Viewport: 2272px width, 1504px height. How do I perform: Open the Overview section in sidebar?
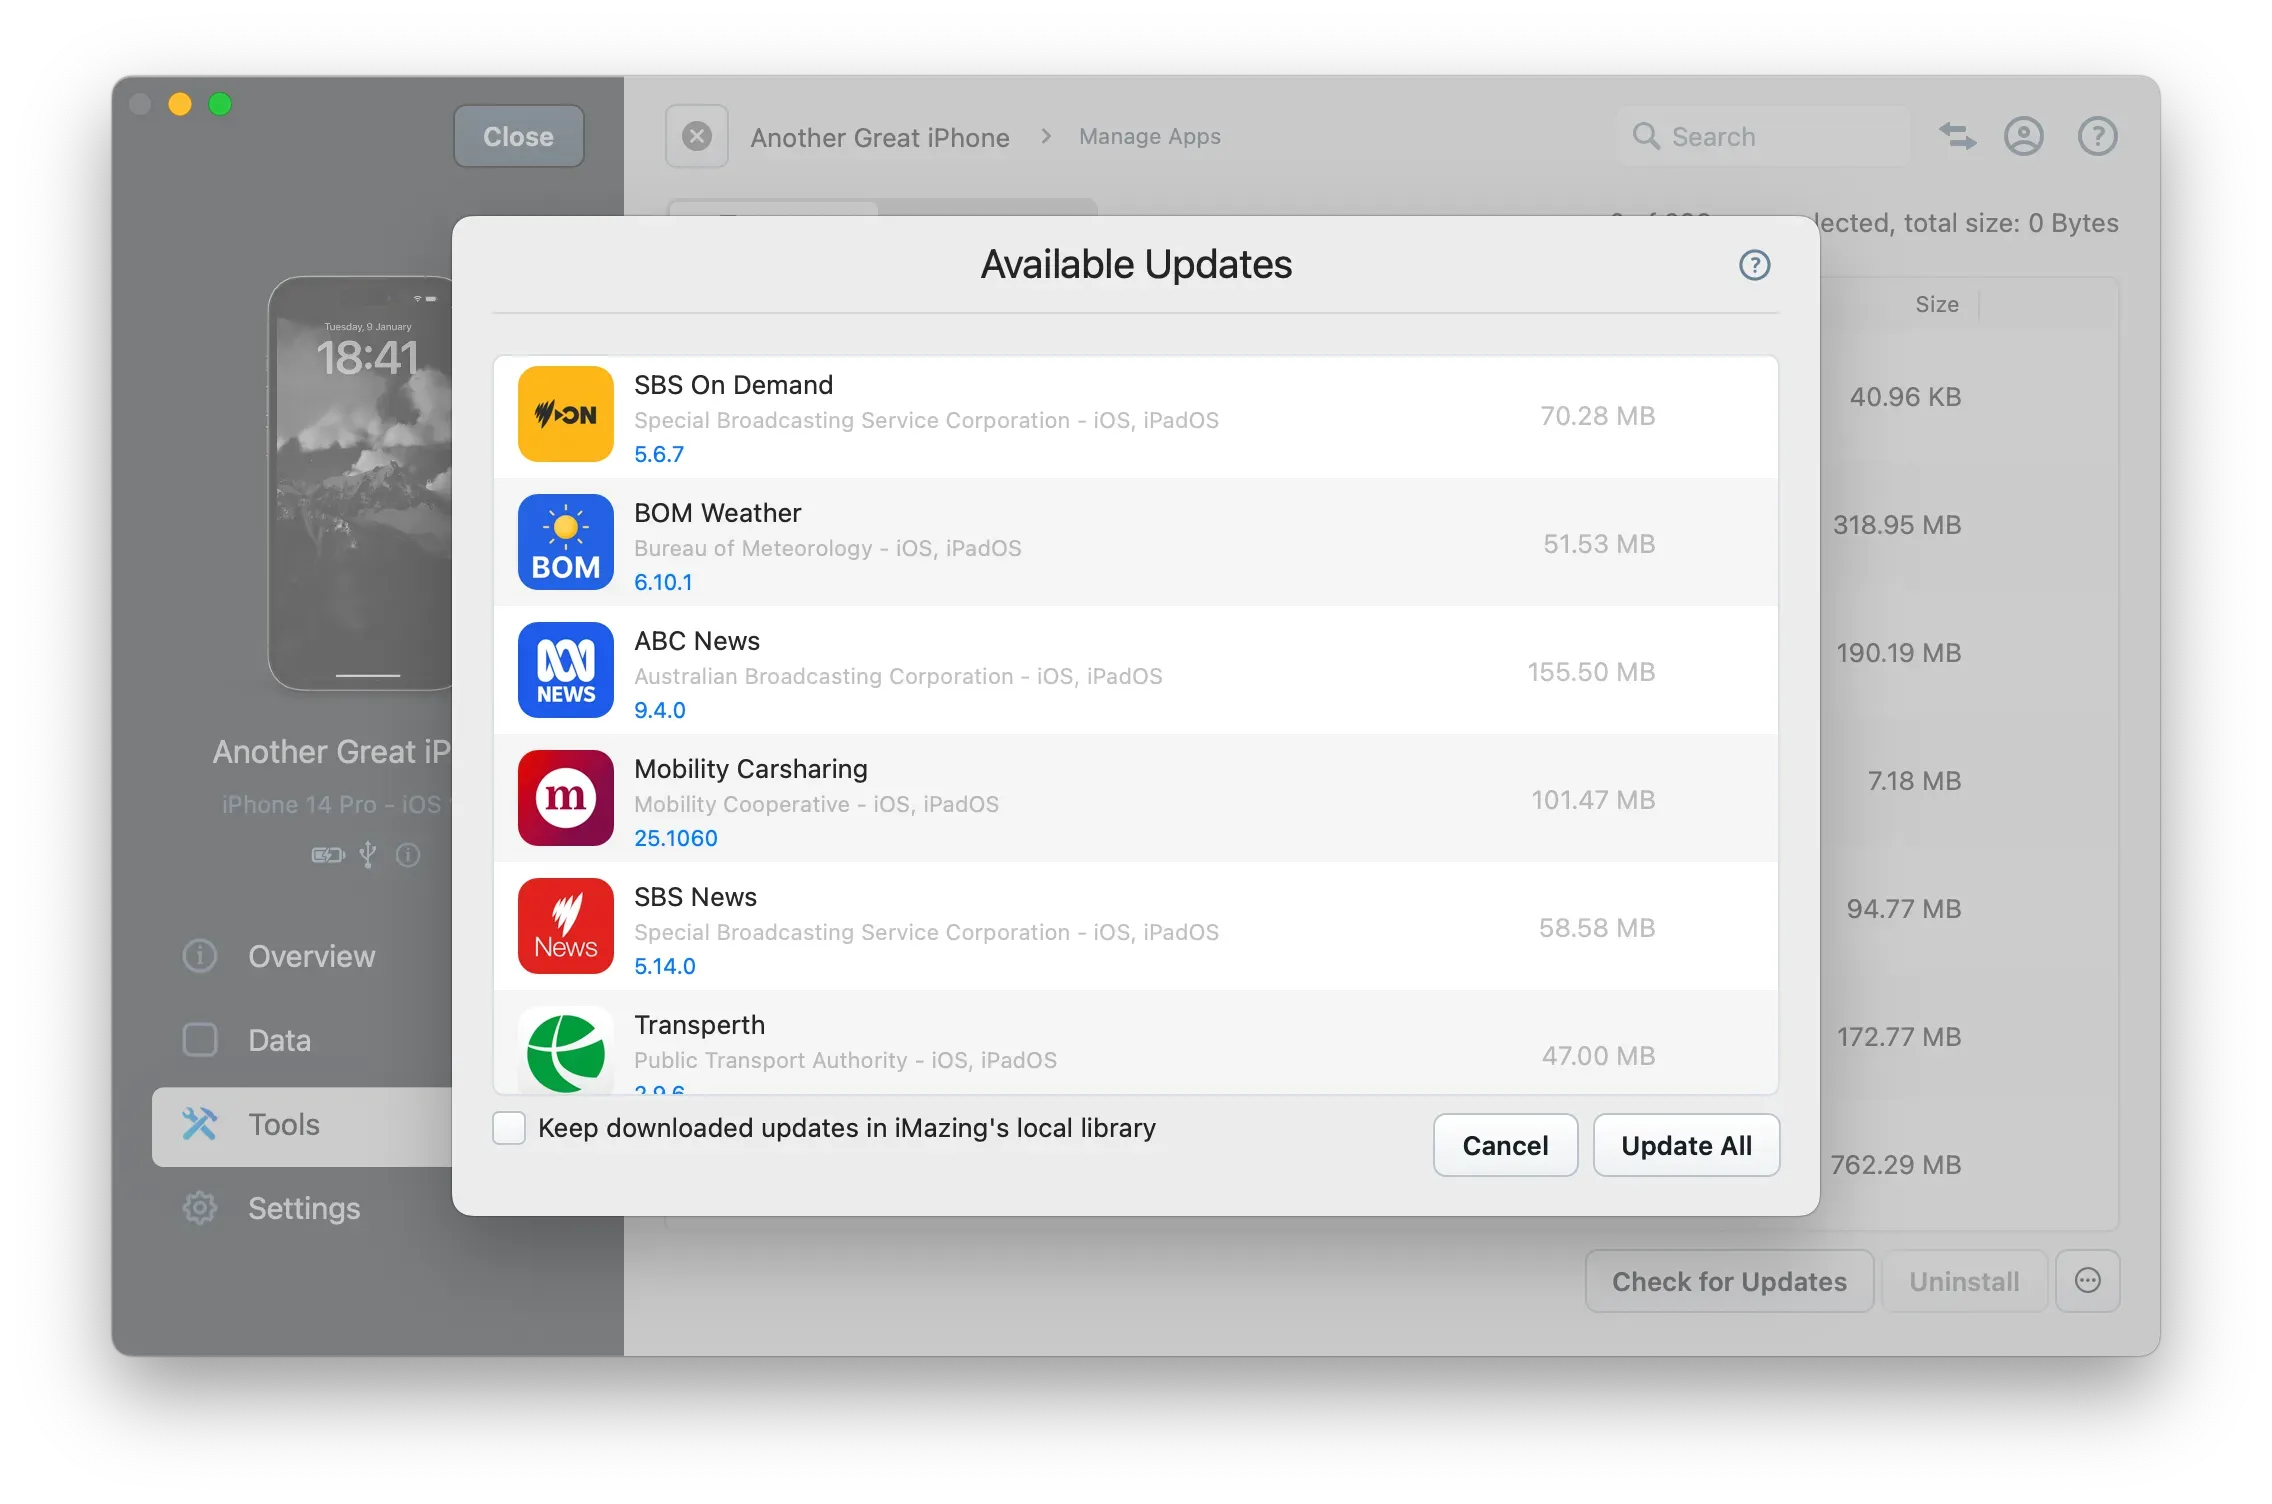200,956
